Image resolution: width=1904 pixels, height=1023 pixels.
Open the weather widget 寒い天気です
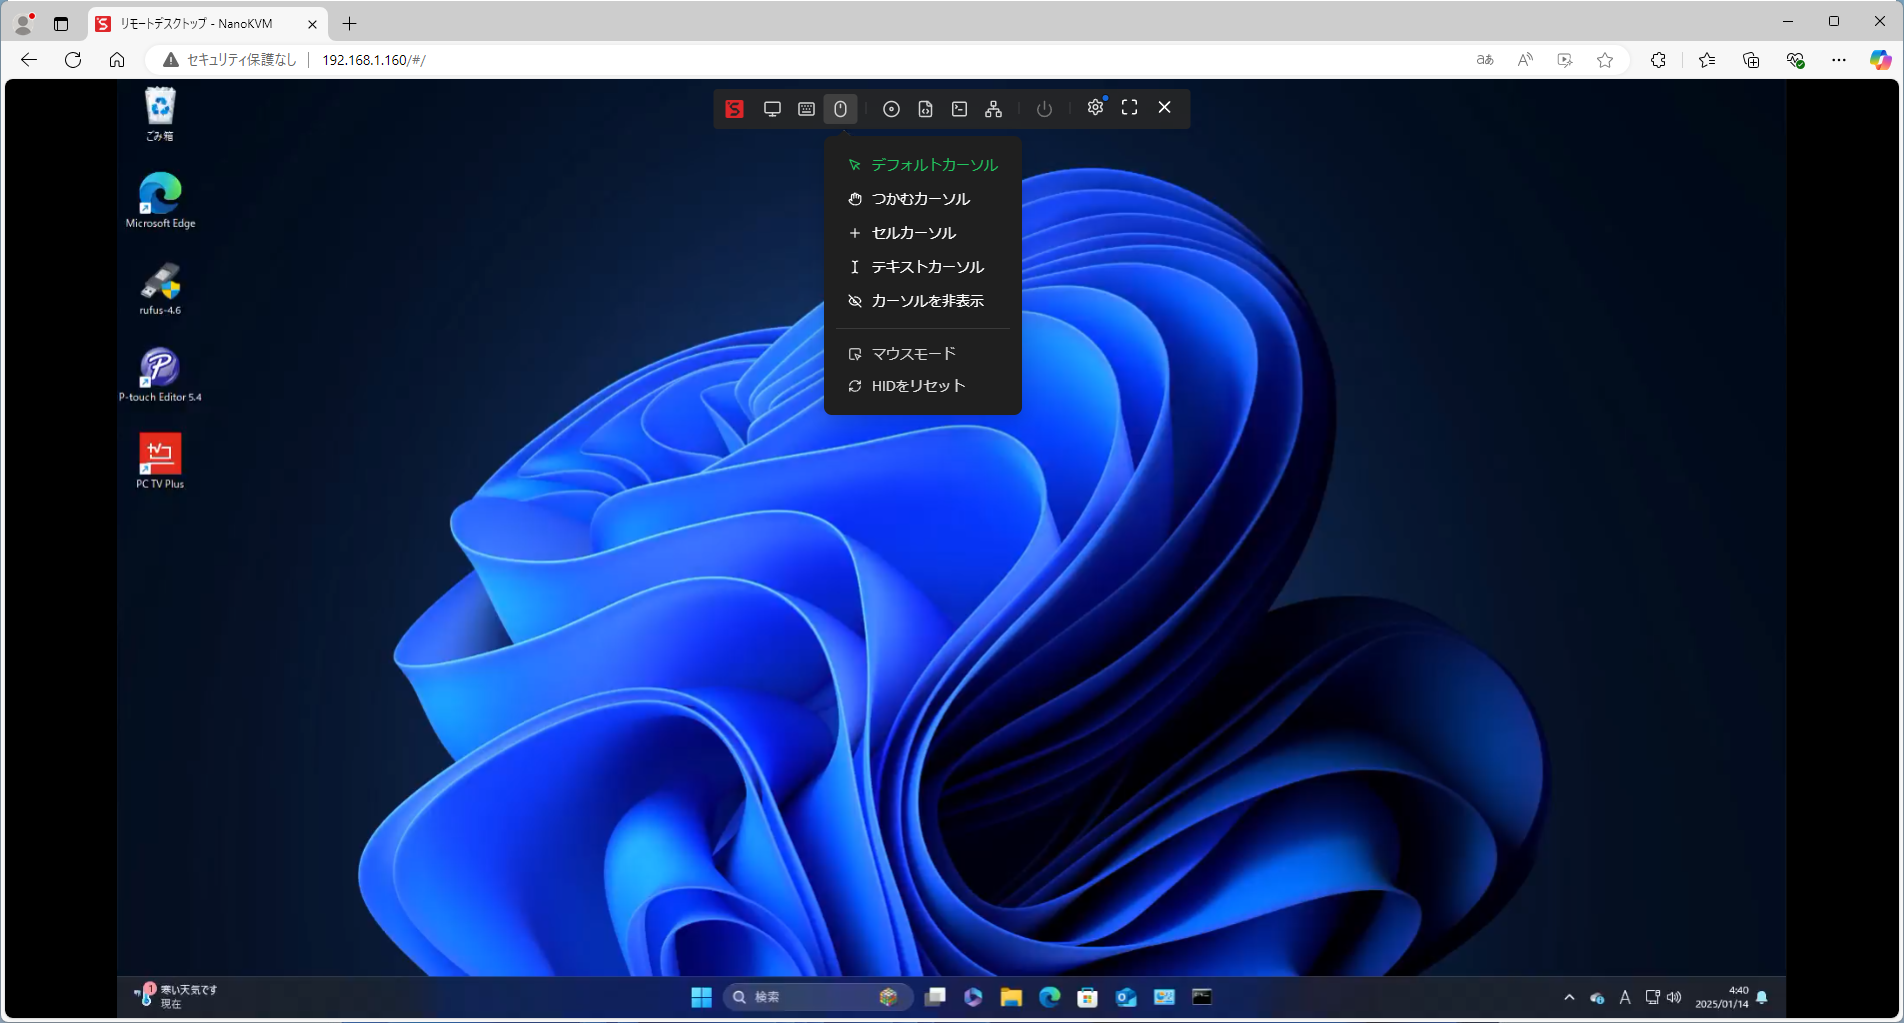click(x=176, y=996)
